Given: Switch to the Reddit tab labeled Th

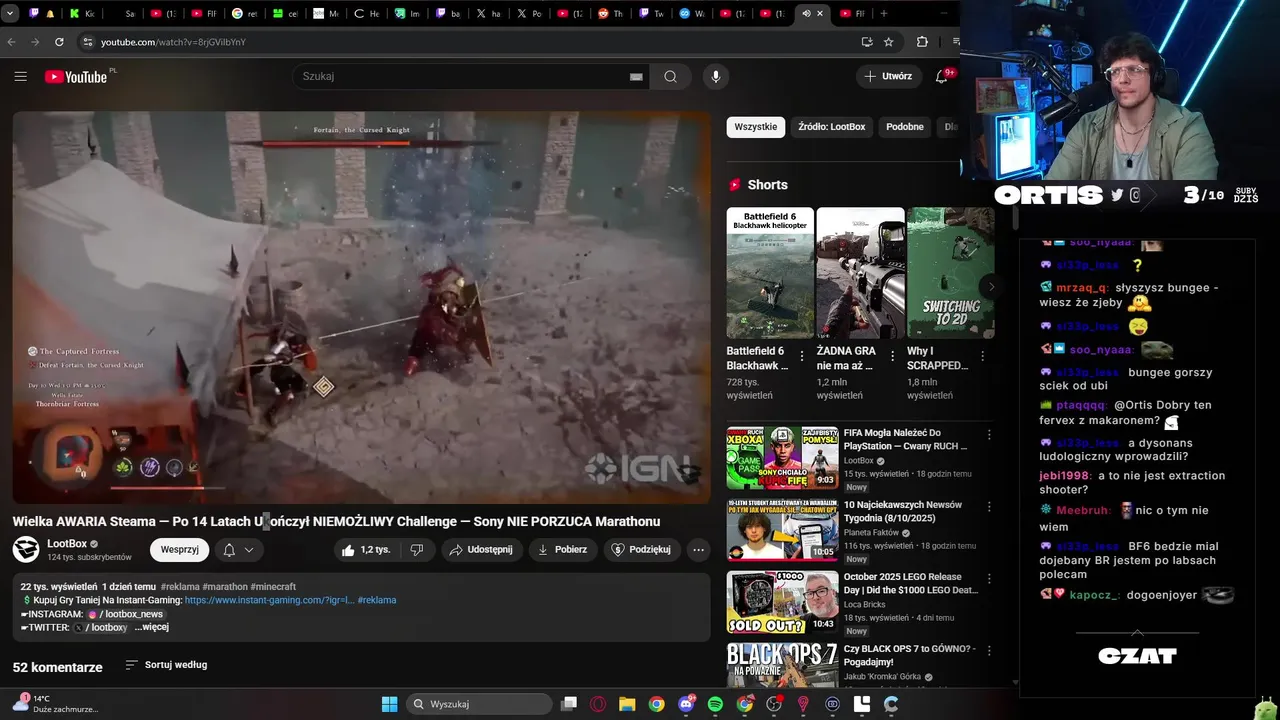Looking at the screenshot, I should point(610,14).
